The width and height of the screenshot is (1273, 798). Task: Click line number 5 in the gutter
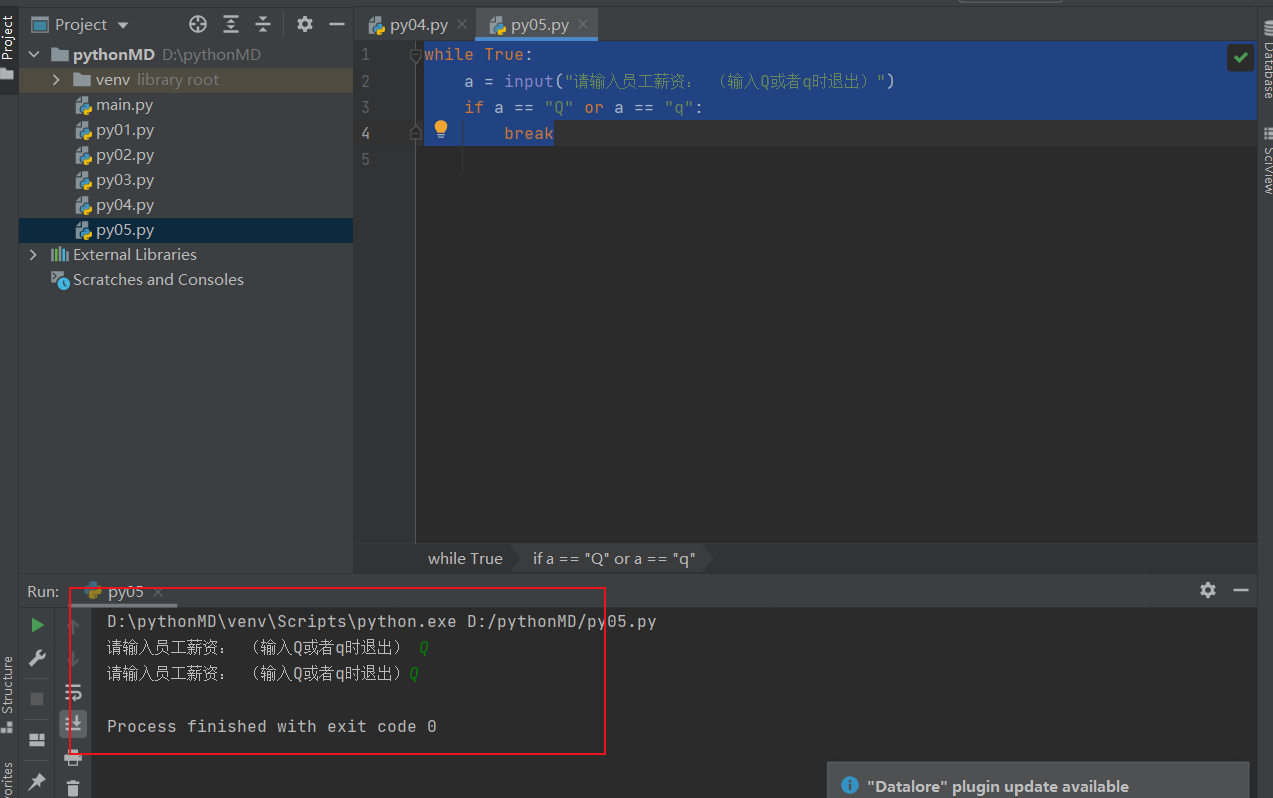tap(366, 159)
